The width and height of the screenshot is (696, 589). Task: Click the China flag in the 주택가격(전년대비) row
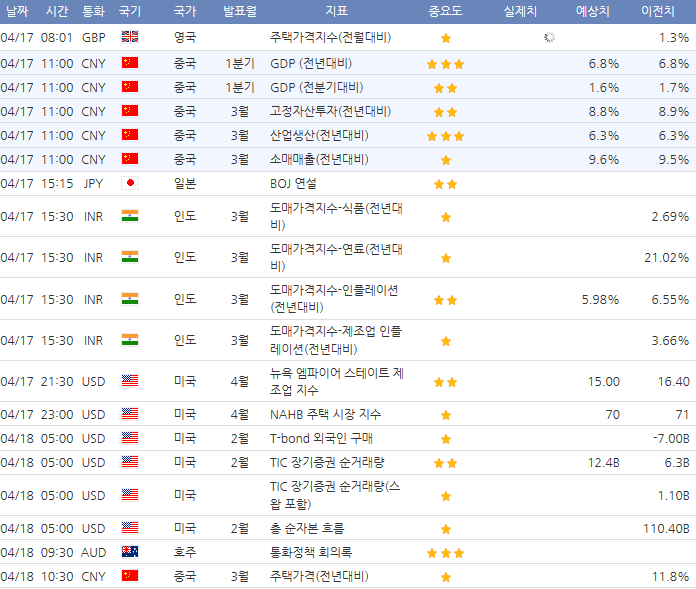pyautogui.click(x=130, y=576)
